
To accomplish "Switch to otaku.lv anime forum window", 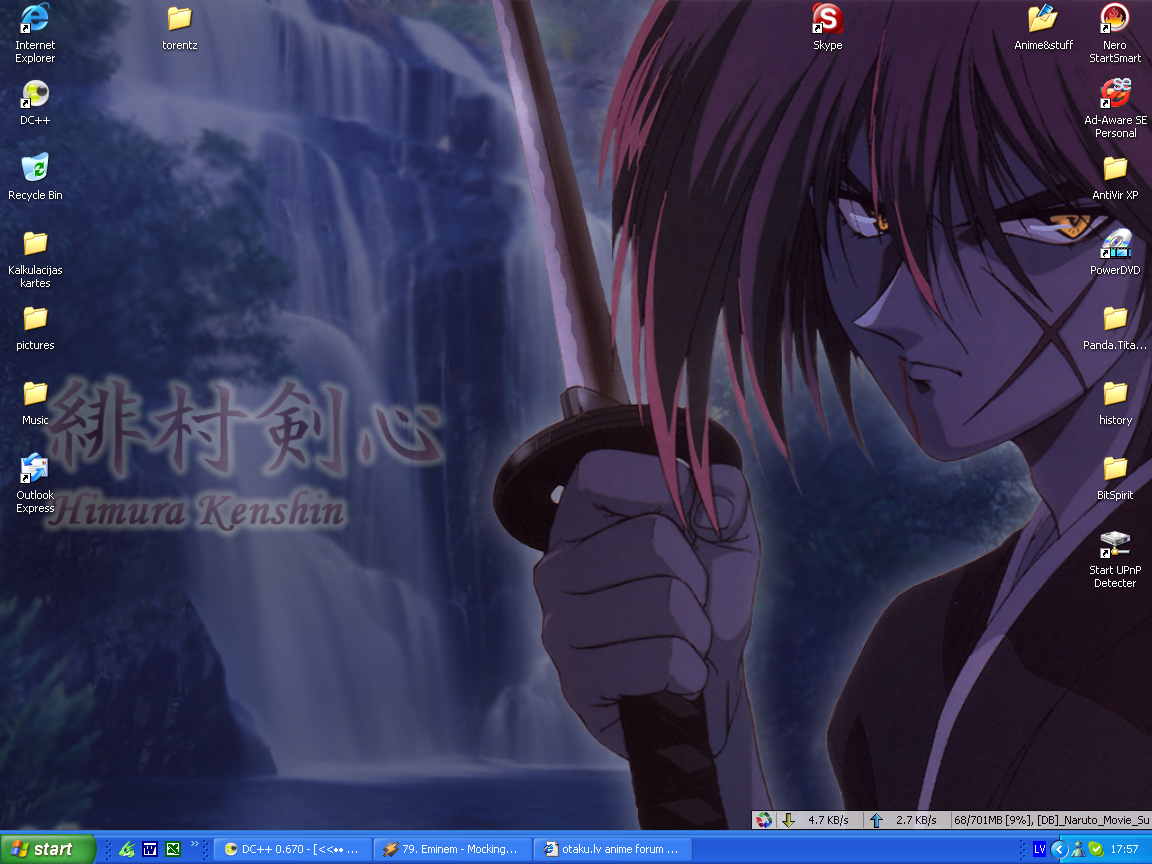I will 613,849.
